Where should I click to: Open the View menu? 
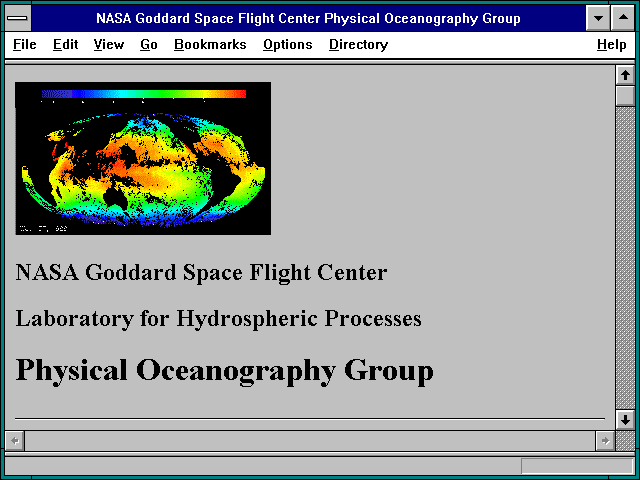109,44
